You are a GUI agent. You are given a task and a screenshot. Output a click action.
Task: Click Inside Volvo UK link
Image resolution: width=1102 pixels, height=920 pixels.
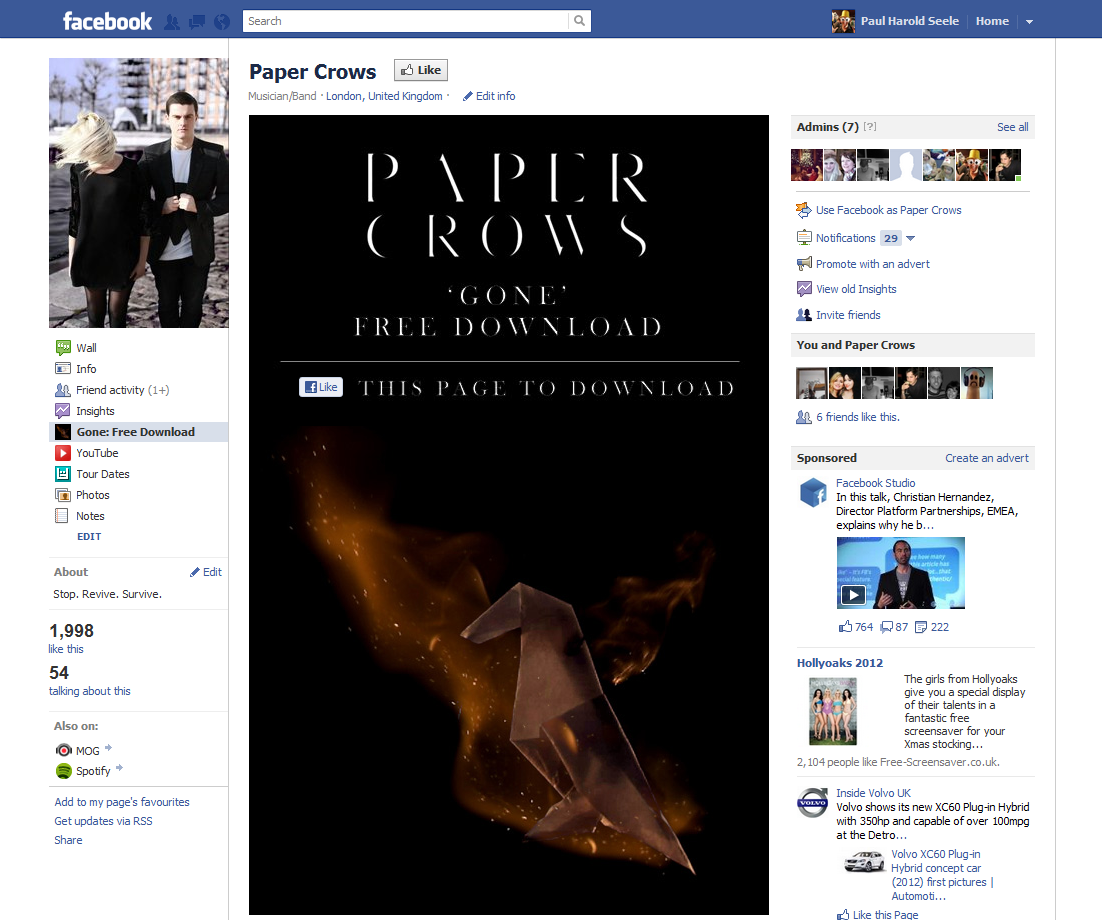pos(873,793)
